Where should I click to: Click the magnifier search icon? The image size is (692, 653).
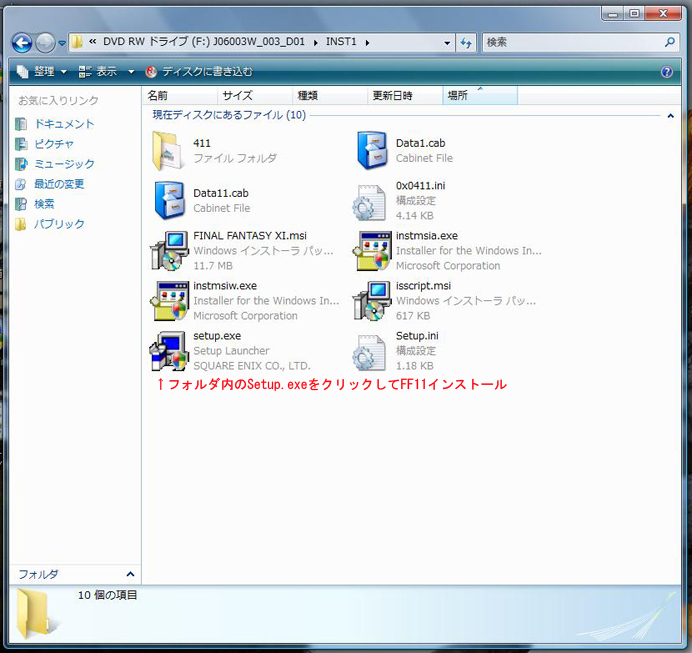(x=670, y=42)
